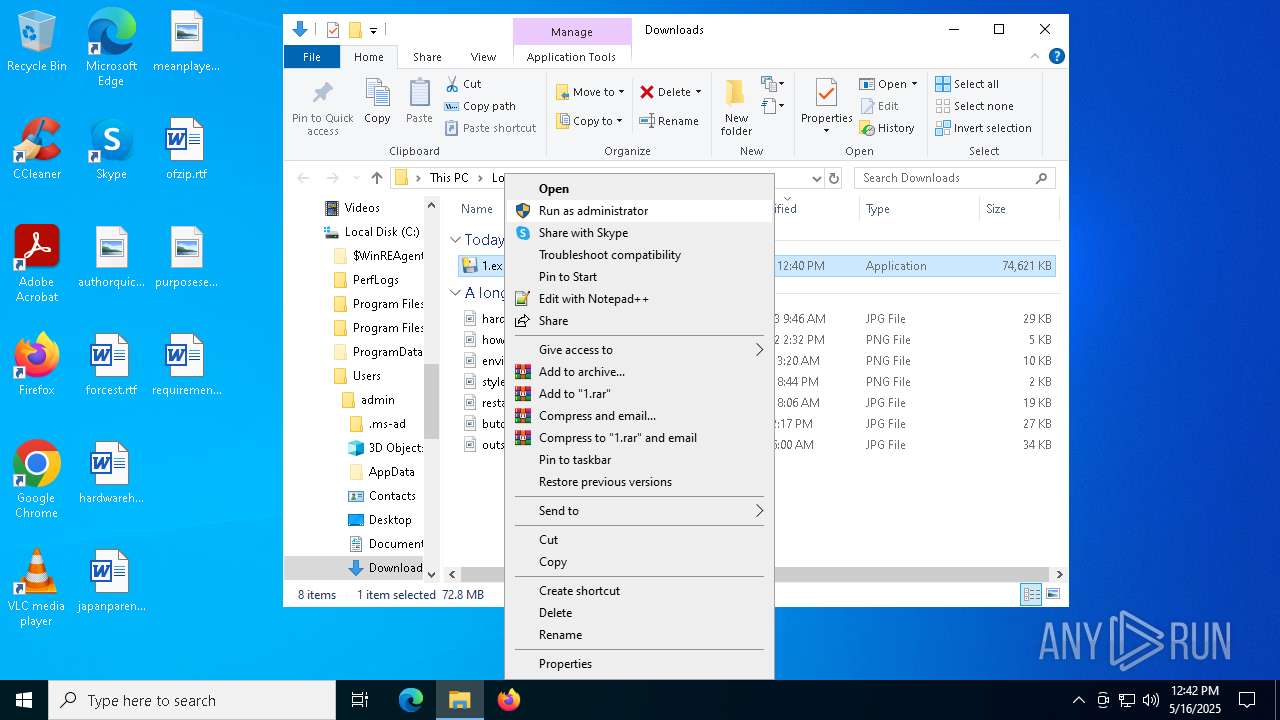The height and width of the screenshot is (720, 1280).
Task: Open Explorer Help question mark icon
Action: point(1056,57)
